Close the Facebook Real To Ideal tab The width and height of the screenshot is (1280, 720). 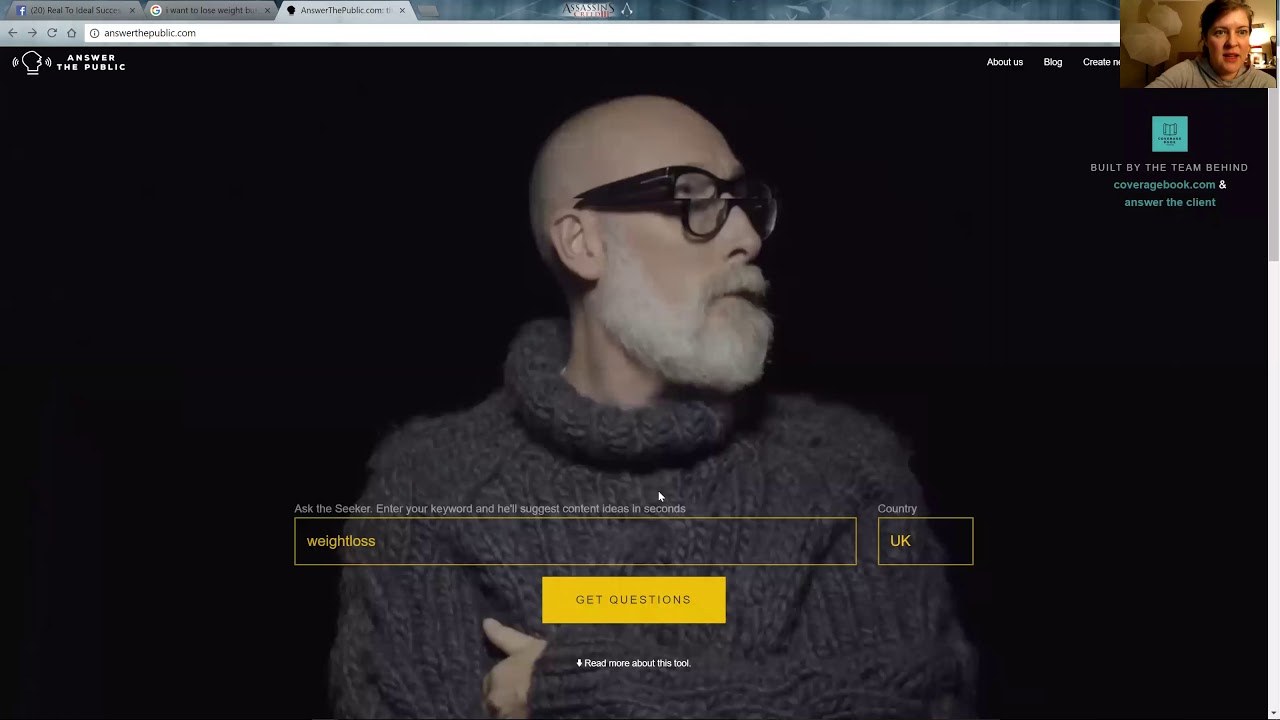point(132,10)
